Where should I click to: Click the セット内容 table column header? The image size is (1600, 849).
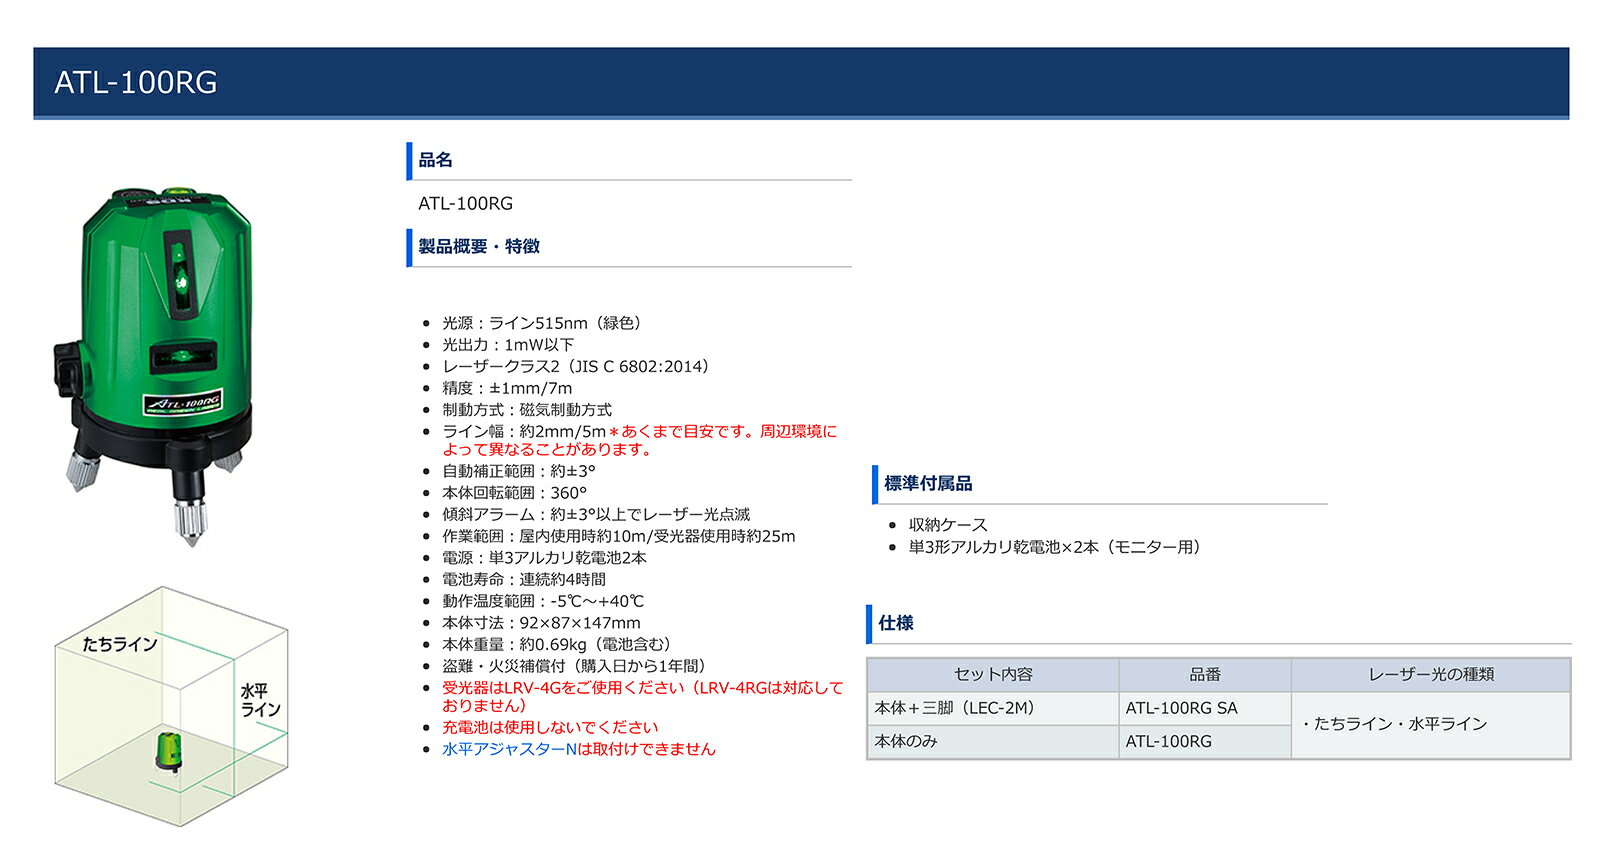993,675
